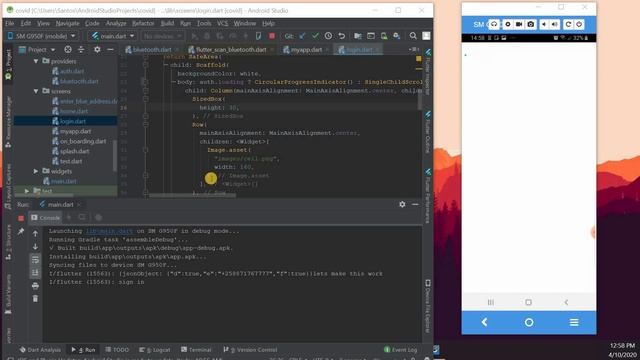640x360 pixels.
Task: Select the Console tab in Run panel
Action: pyautogui.click(x=45, y=218)
